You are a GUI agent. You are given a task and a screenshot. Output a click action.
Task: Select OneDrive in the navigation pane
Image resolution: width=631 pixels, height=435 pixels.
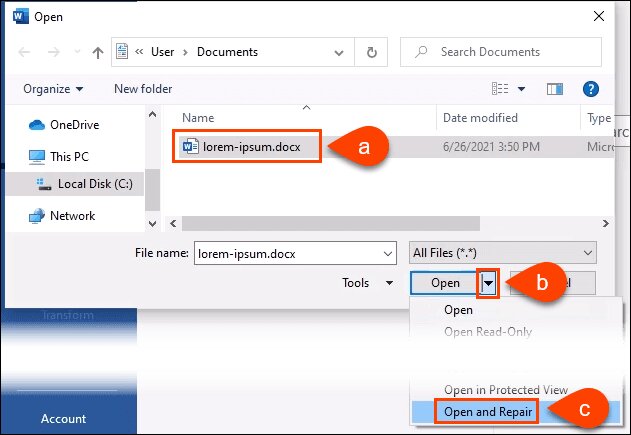click(x=74, y=125)
